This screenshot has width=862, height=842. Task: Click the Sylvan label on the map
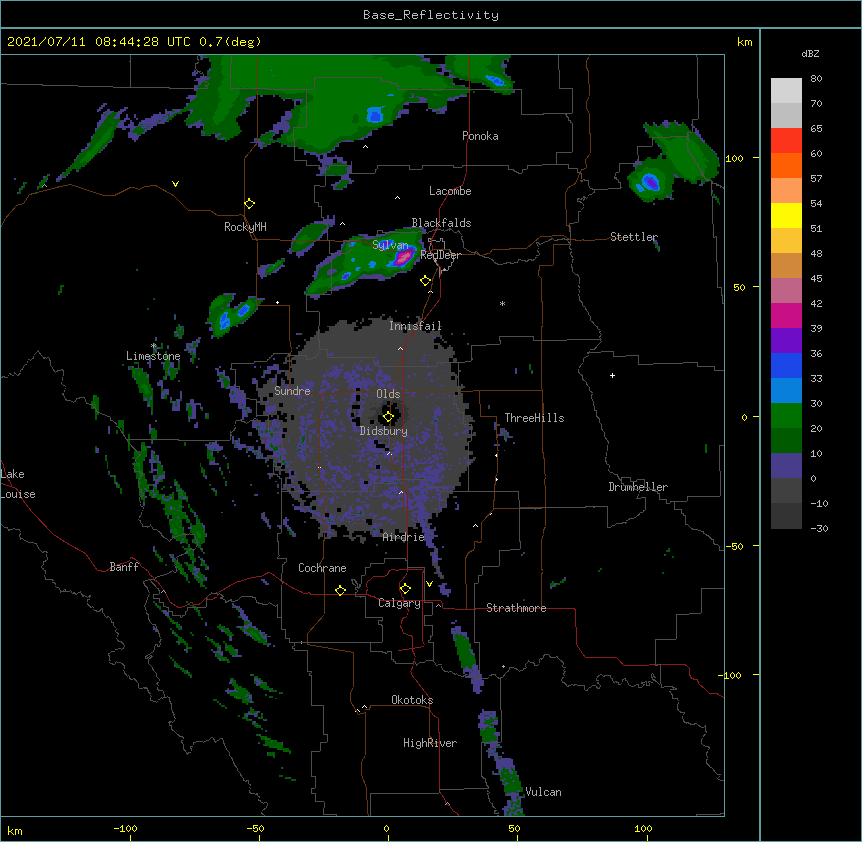[390, 245]
